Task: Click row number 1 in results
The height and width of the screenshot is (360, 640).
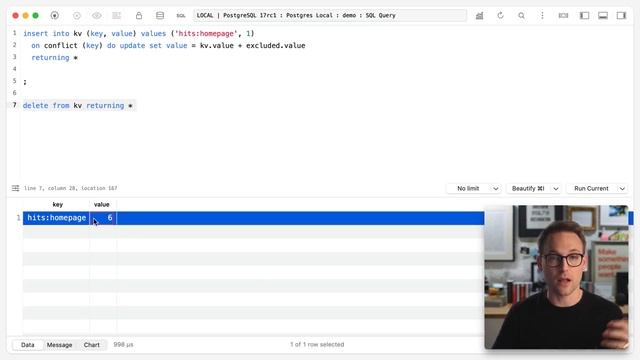Action: point(18,218)
